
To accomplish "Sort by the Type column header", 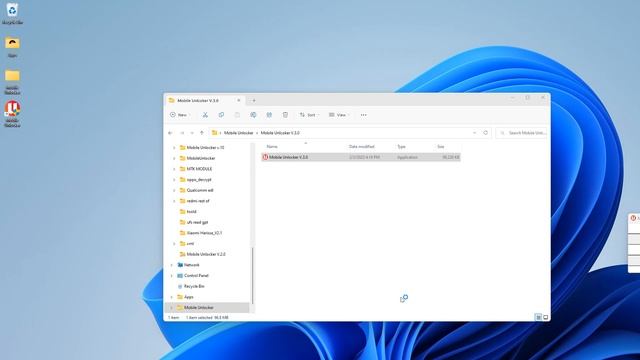I will coord(402,147).
